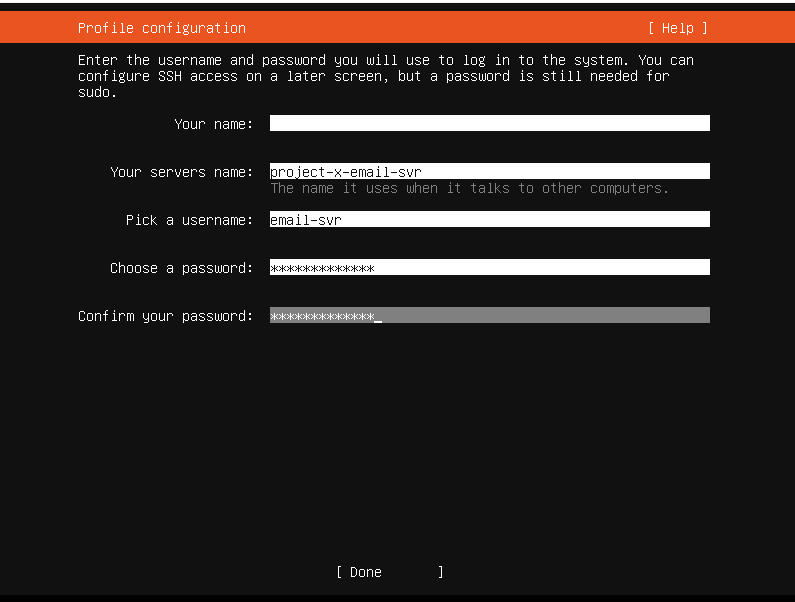Click the 'email-svr' username text
795x602 pixels.
click(x=305, y=220)
